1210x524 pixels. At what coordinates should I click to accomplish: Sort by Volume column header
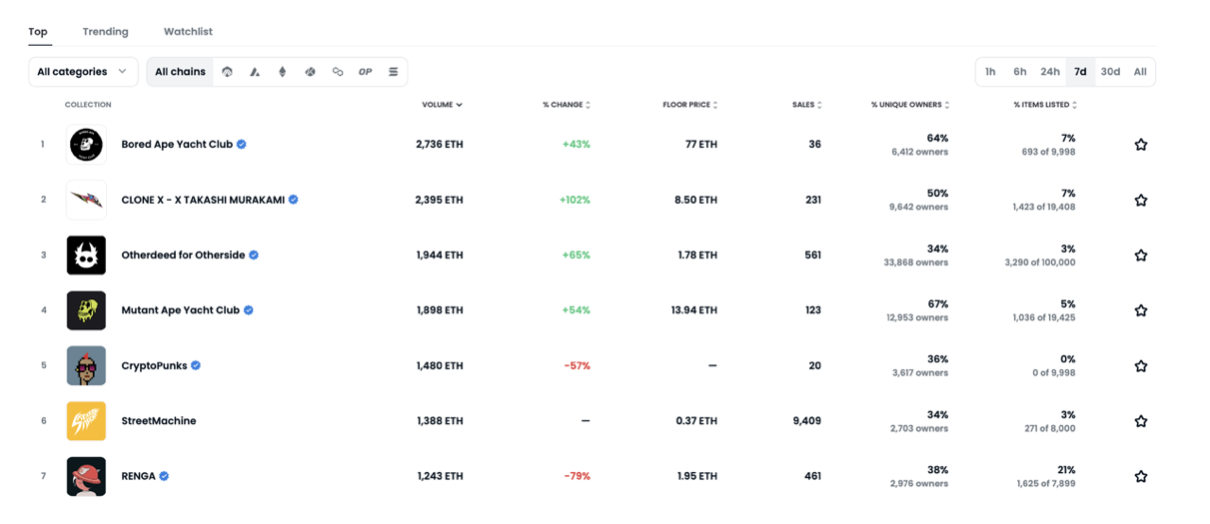(x=442, y=105)
